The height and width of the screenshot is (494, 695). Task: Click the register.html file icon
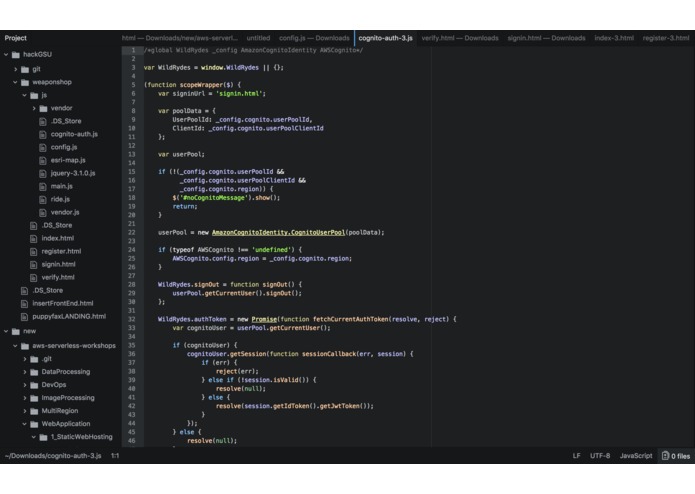[x=33, y=251]
